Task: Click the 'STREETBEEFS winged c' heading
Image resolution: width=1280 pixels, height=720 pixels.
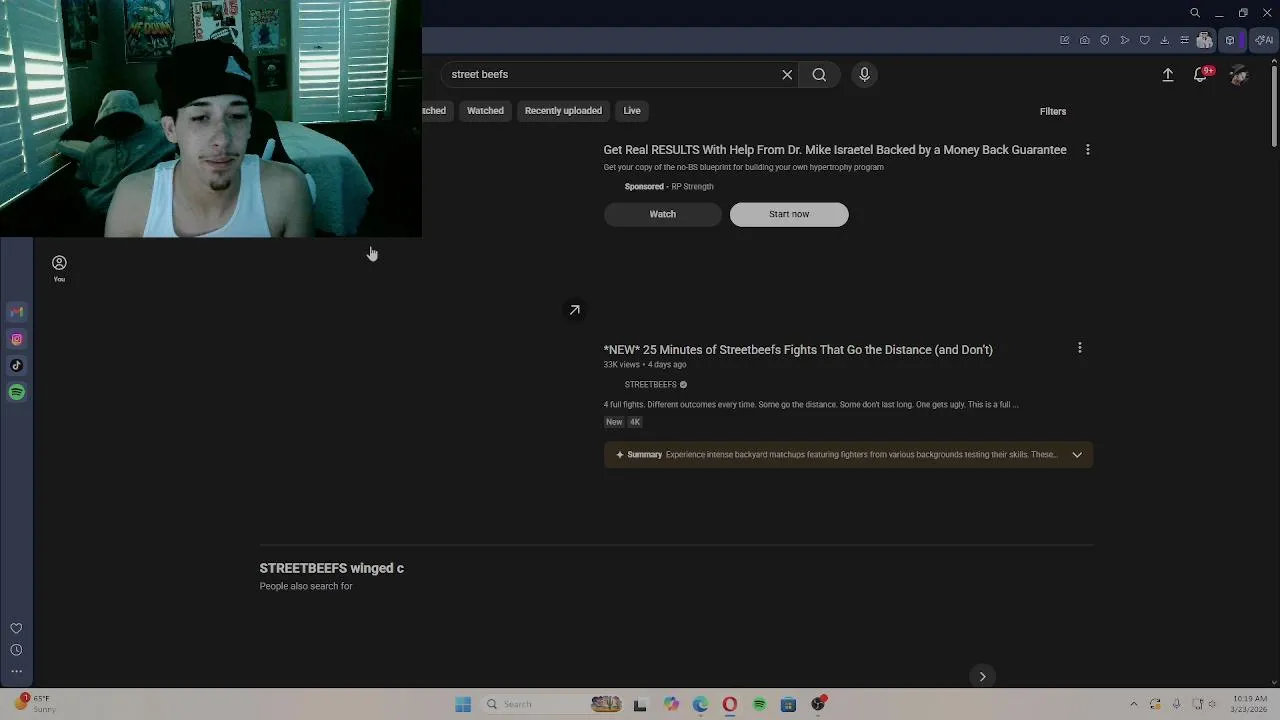Action: (332, 568)
